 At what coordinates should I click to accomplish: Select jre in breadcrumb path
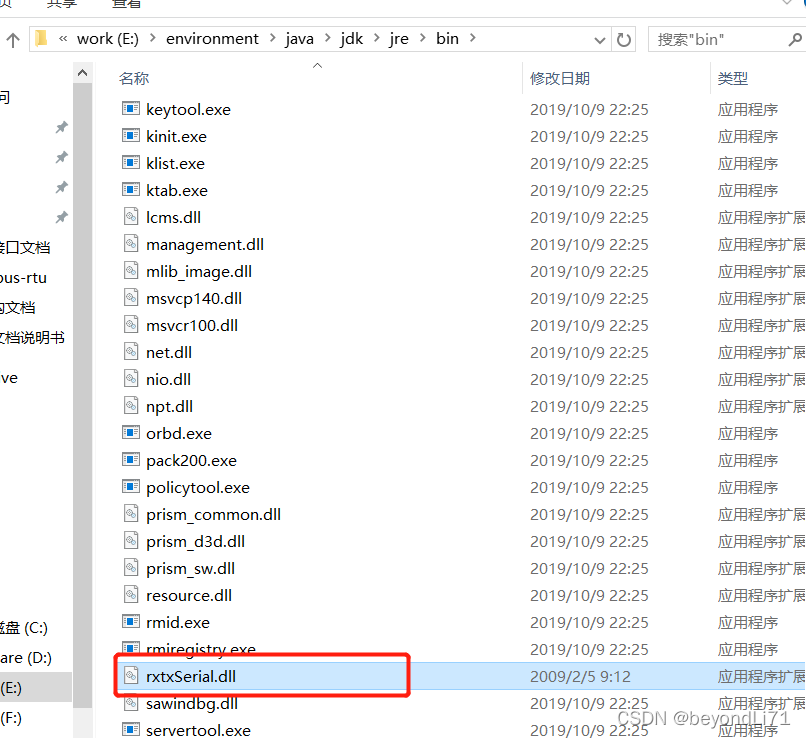coord(399,39)
